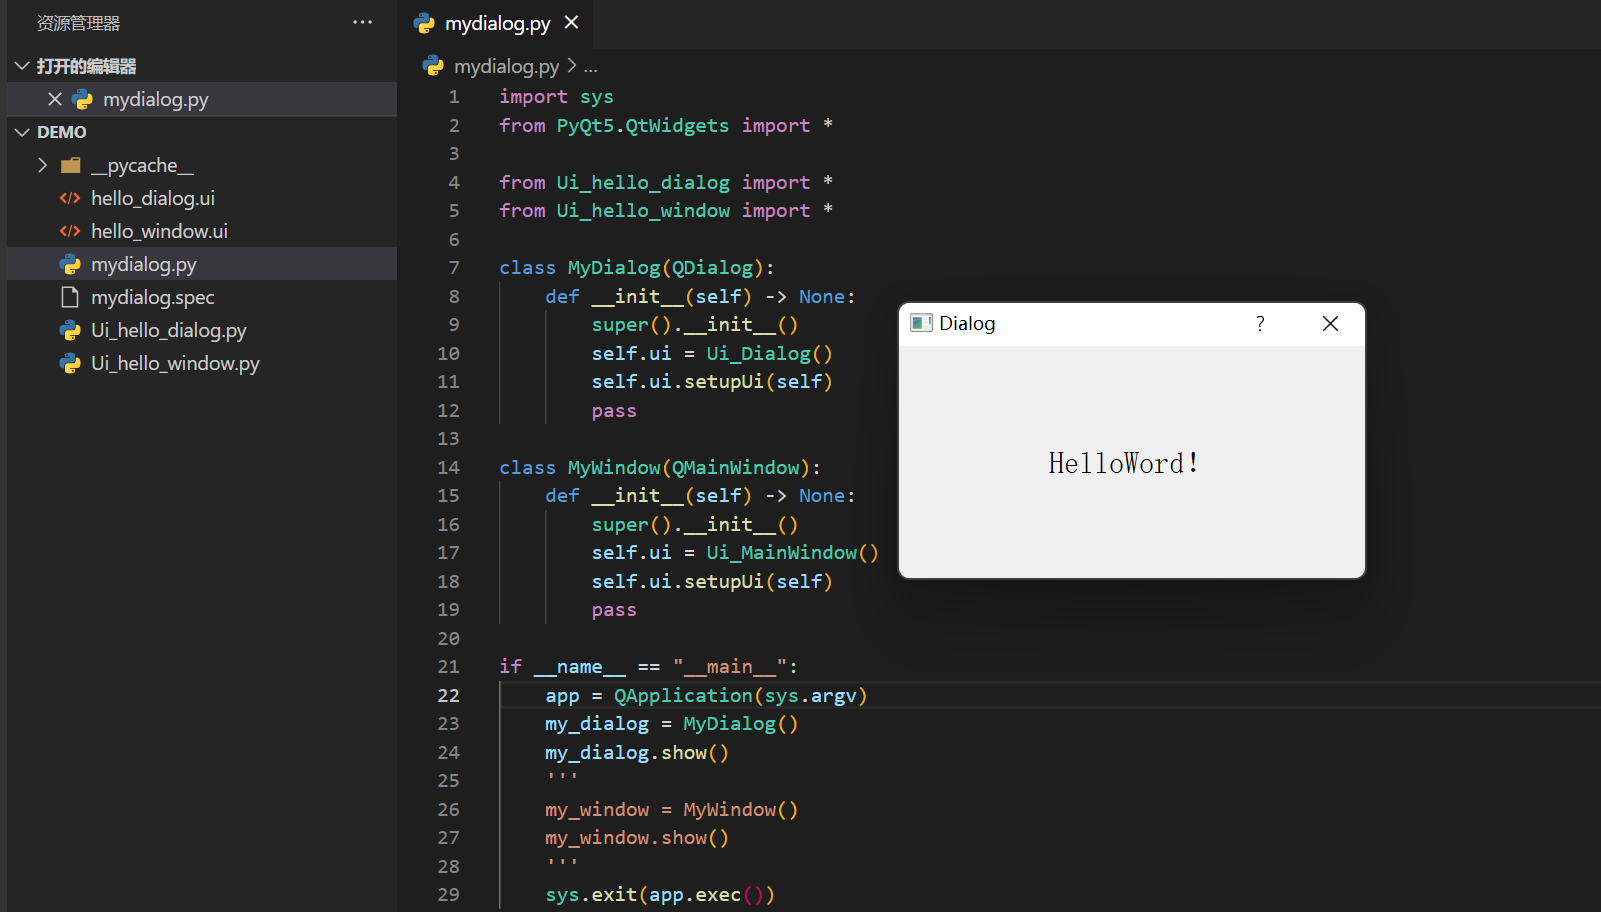Screen dimensions: 1601x912
Task: Close the mydialog.py editor tab
Action: [571, 22]
